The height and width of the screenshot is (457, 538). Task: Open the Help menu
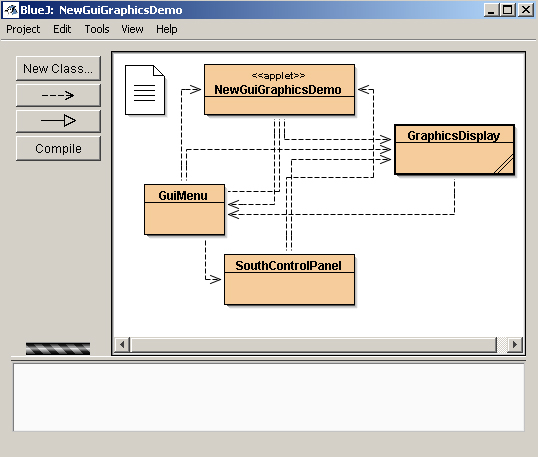pyautogui.click(x=167, y=29)
